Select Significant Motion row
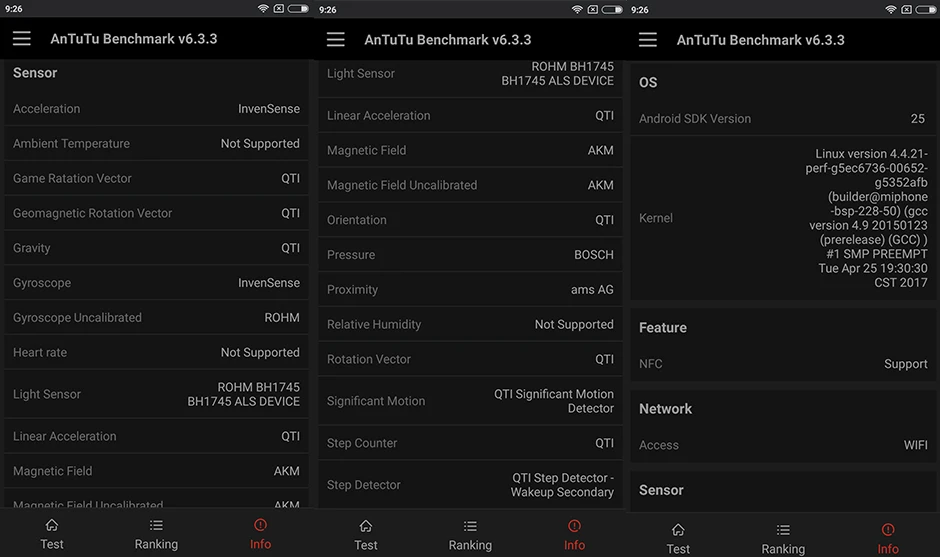The width and height of the screenshot is (940, 557). tap(470, 401)
